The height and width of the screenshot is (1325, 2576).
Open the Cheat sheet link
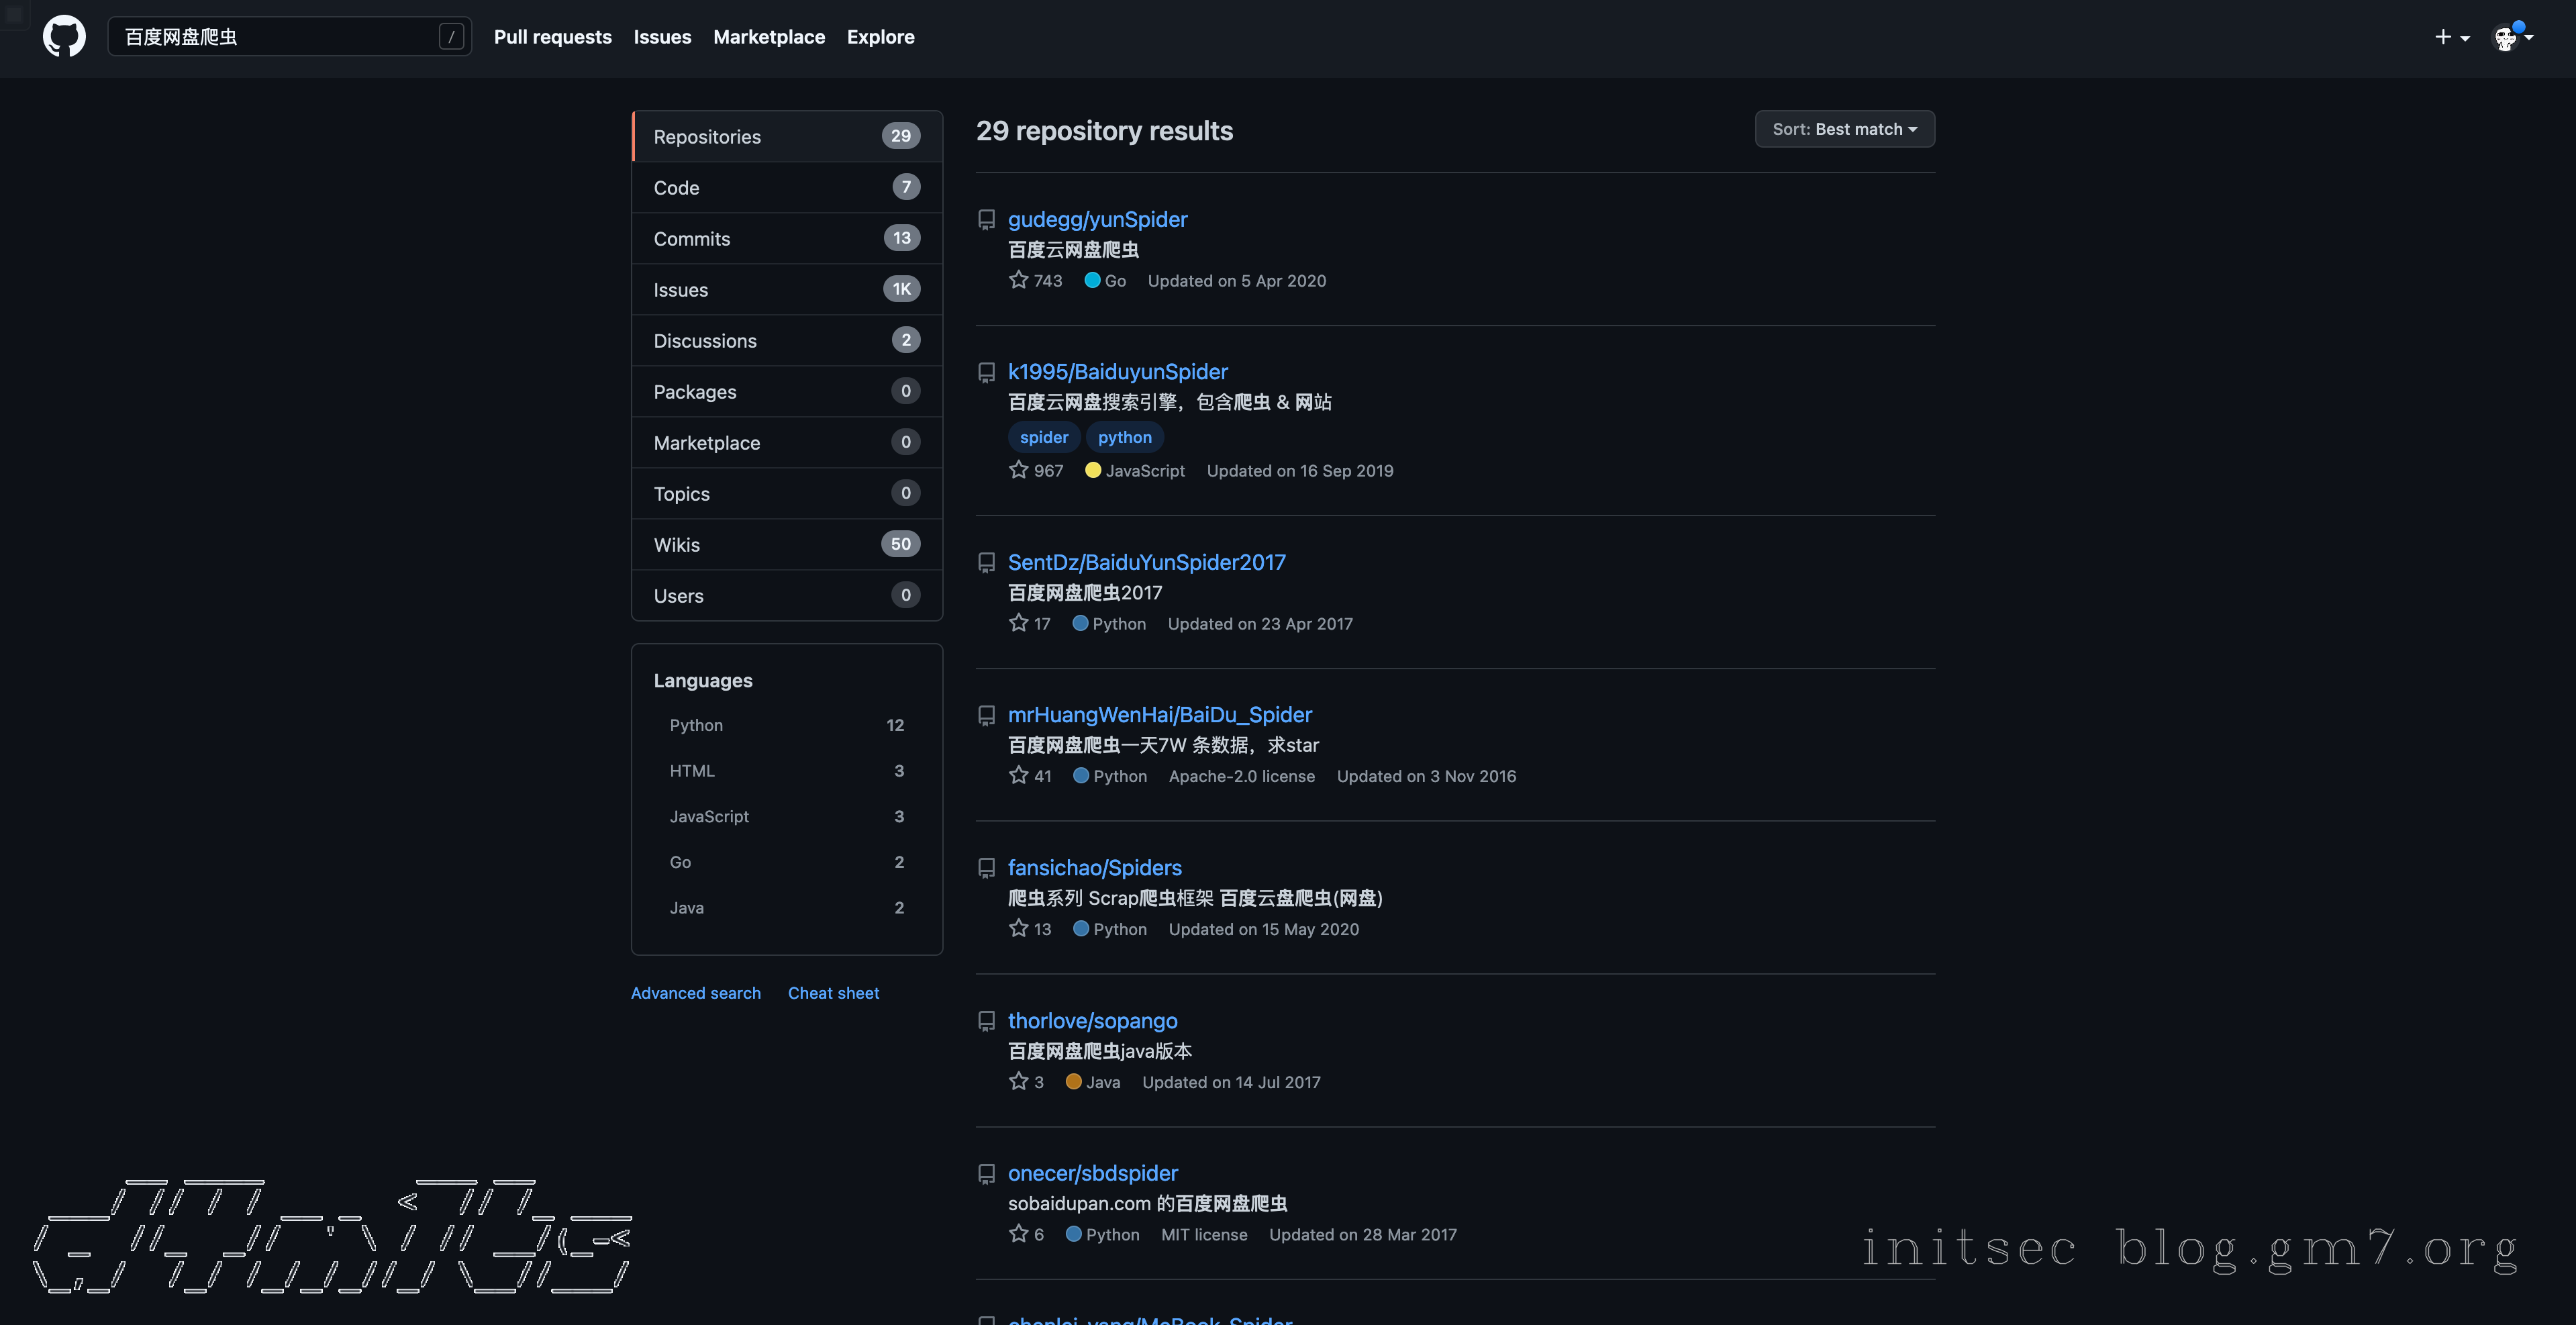click(x=833, y=993)
